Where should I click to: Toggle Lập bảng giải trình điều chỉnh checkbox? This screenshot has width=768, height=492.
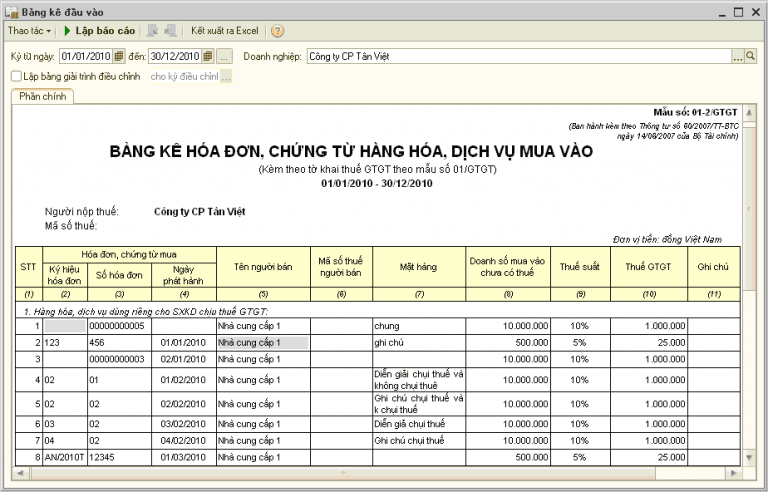16,76
